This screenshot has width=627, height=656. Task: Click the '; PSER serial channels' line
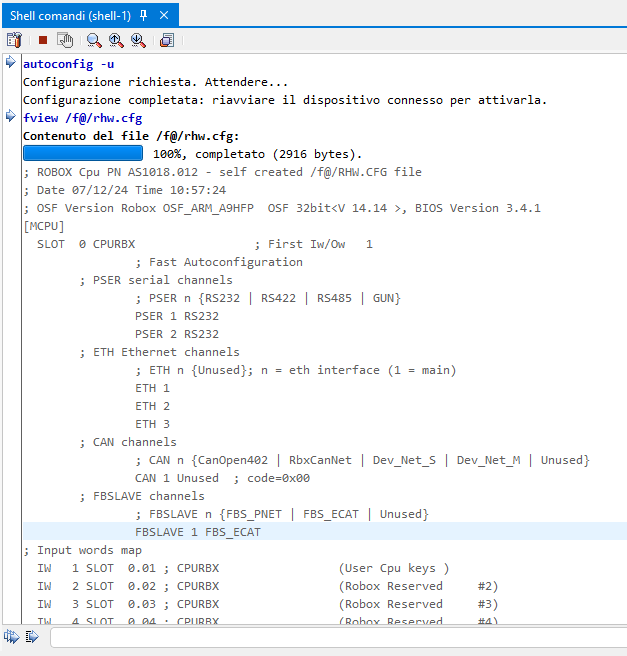pos(156,280)
